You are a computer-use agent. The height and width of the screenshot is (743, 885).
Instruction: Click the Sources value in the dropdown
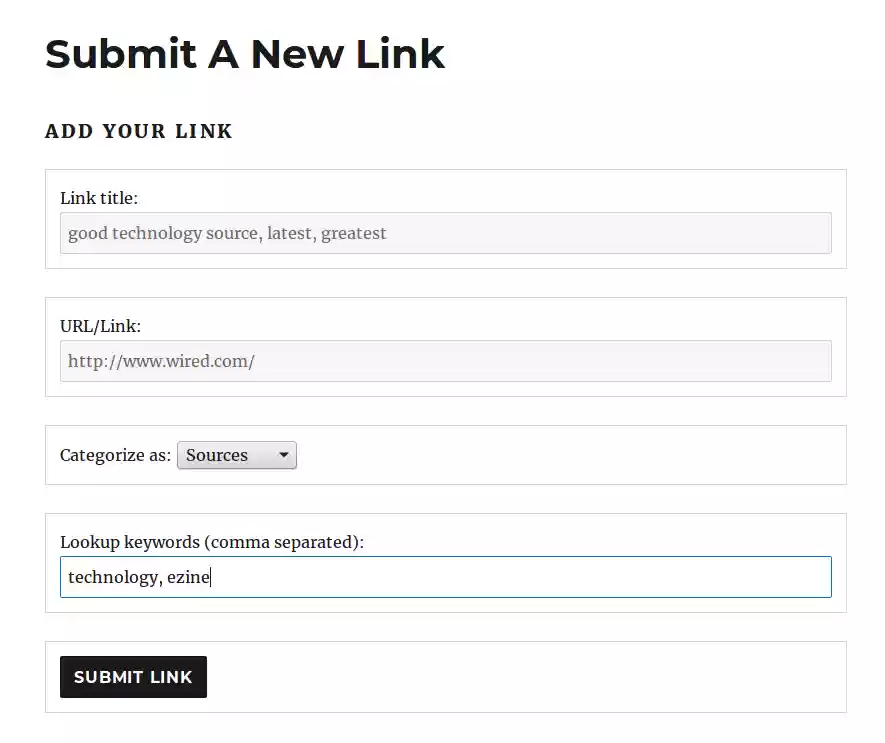pos(217,455)
